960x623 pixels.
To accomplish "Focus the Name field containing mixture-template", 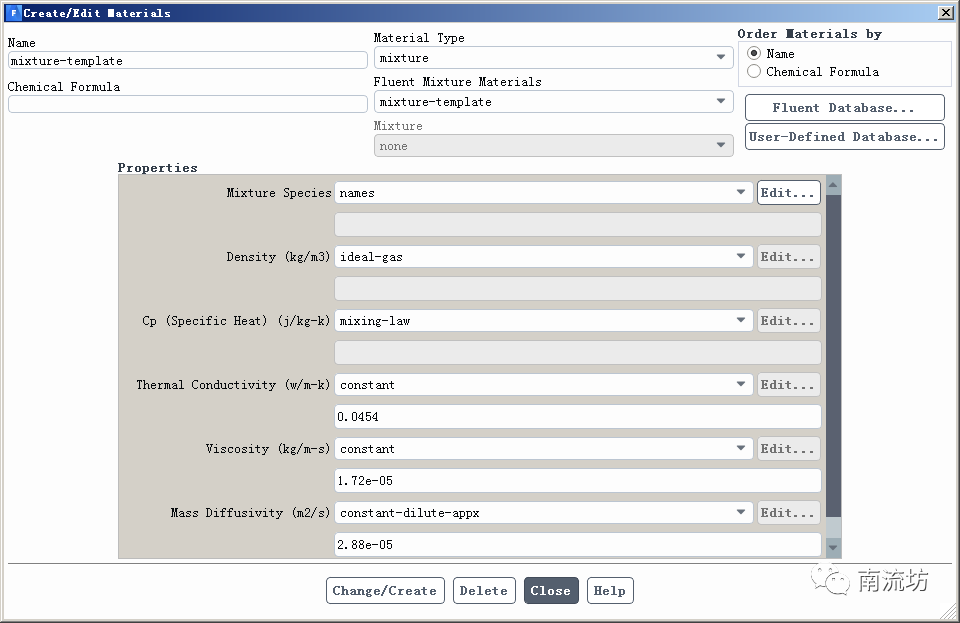I will [x=187, y=60].
